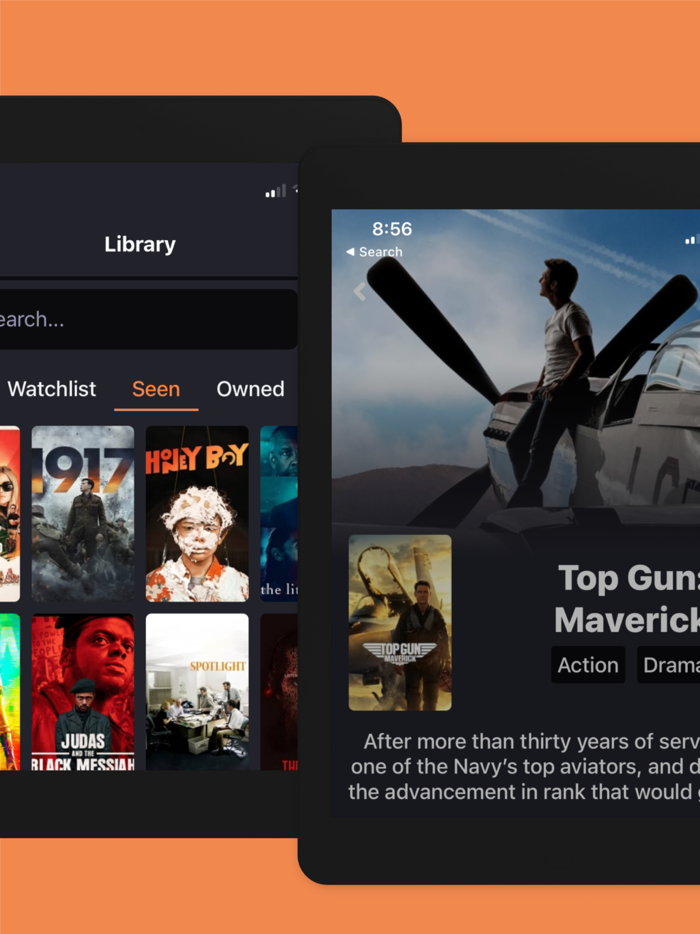The image size is (700, 934).
Task: Select the Seen tab
Action: [156, 389]
